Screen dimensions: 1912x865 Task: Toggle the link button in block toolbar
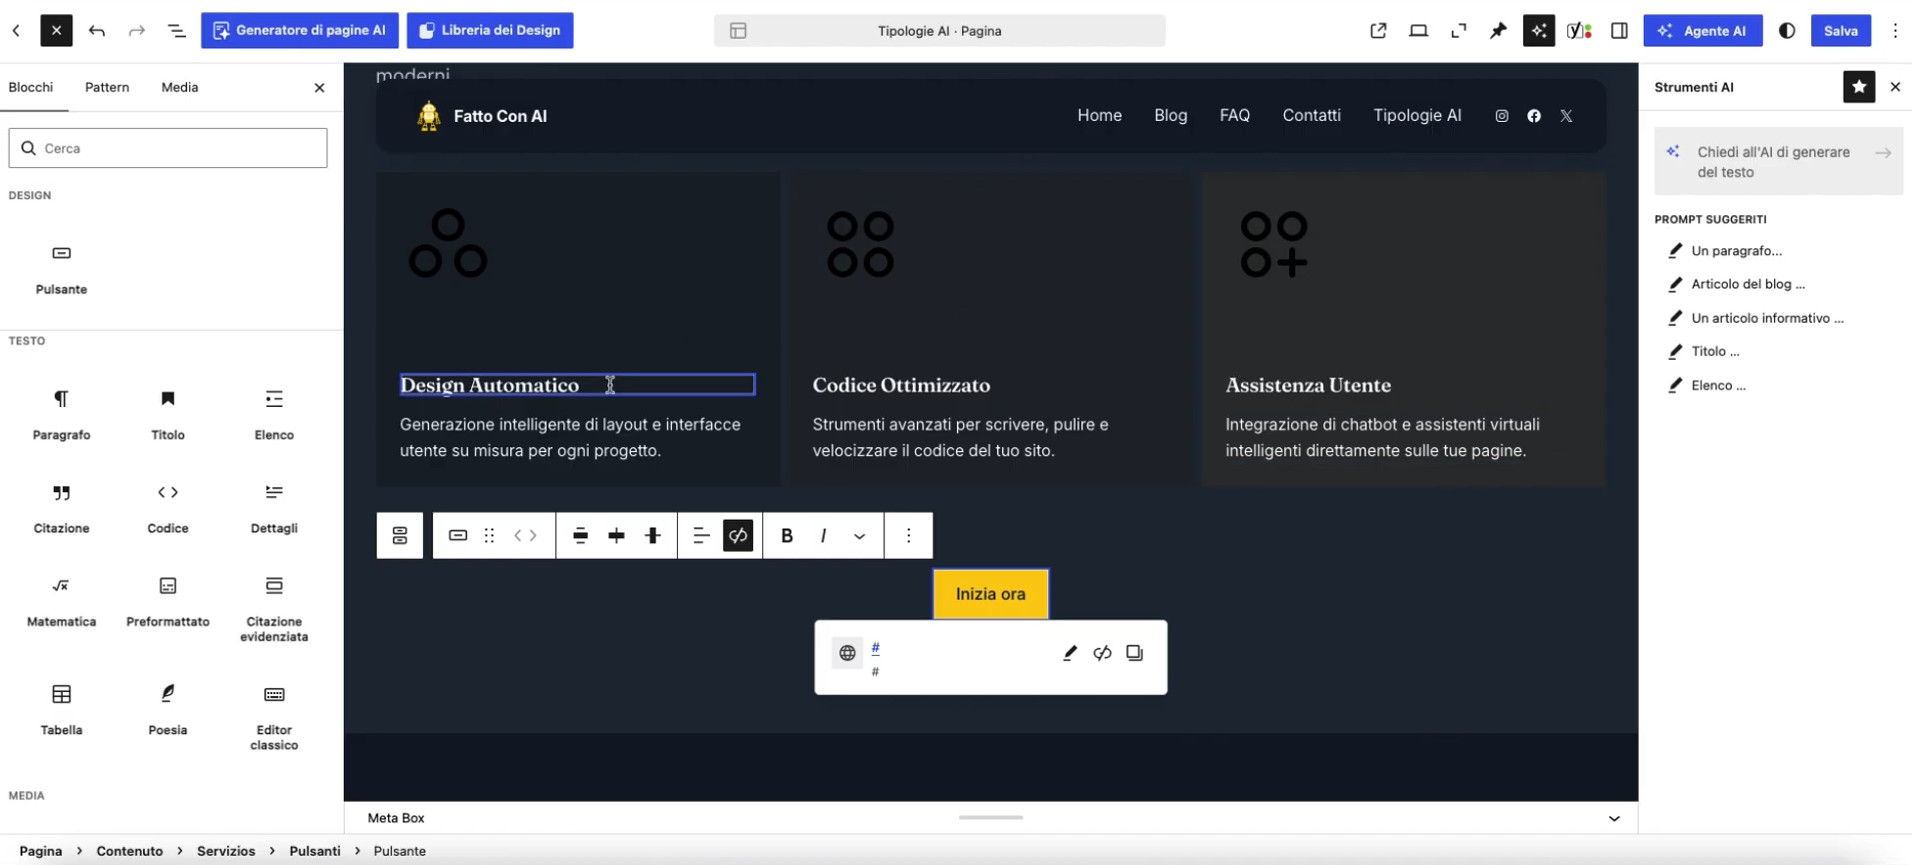[738, 536]
